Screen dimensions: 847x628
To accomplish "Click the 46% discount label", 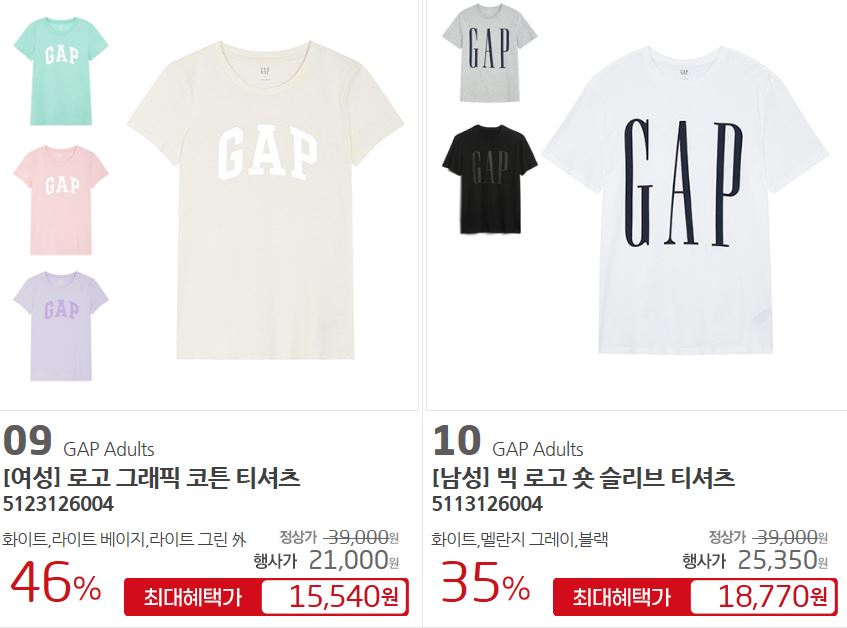I will click(x=56, y=583).
